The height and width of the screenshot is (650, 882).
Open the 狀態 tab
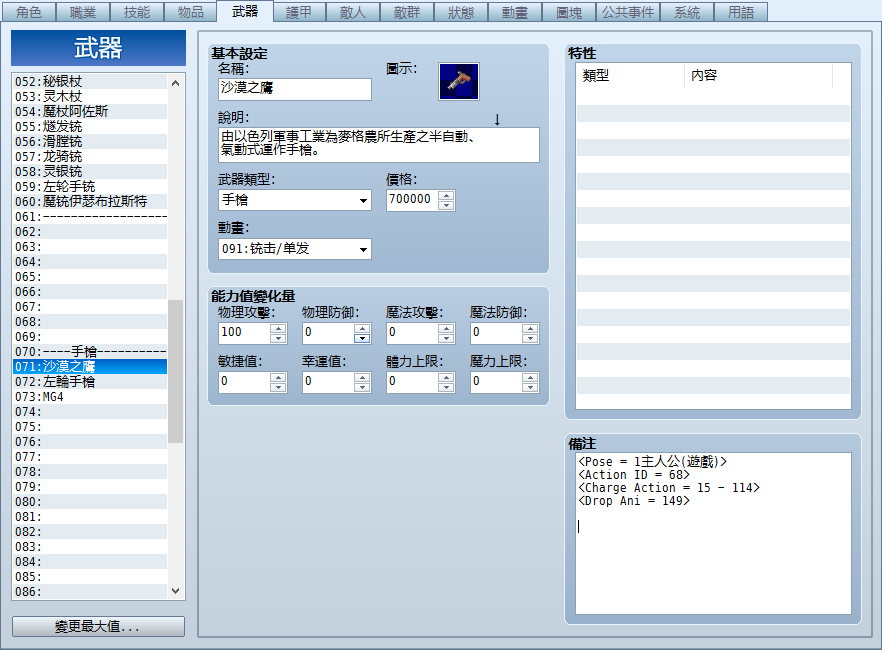coord(461,12)
